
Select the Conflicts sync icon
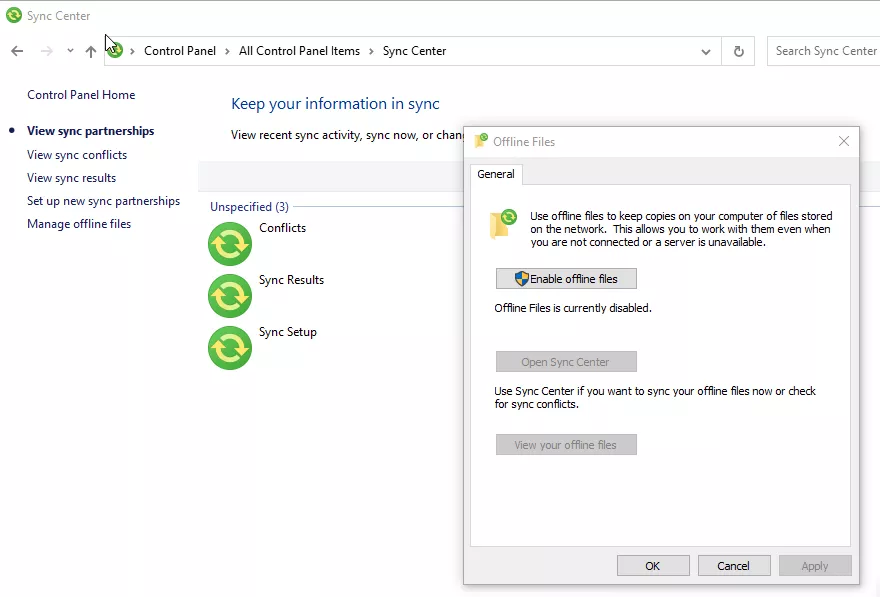click(x=230, y=244)
